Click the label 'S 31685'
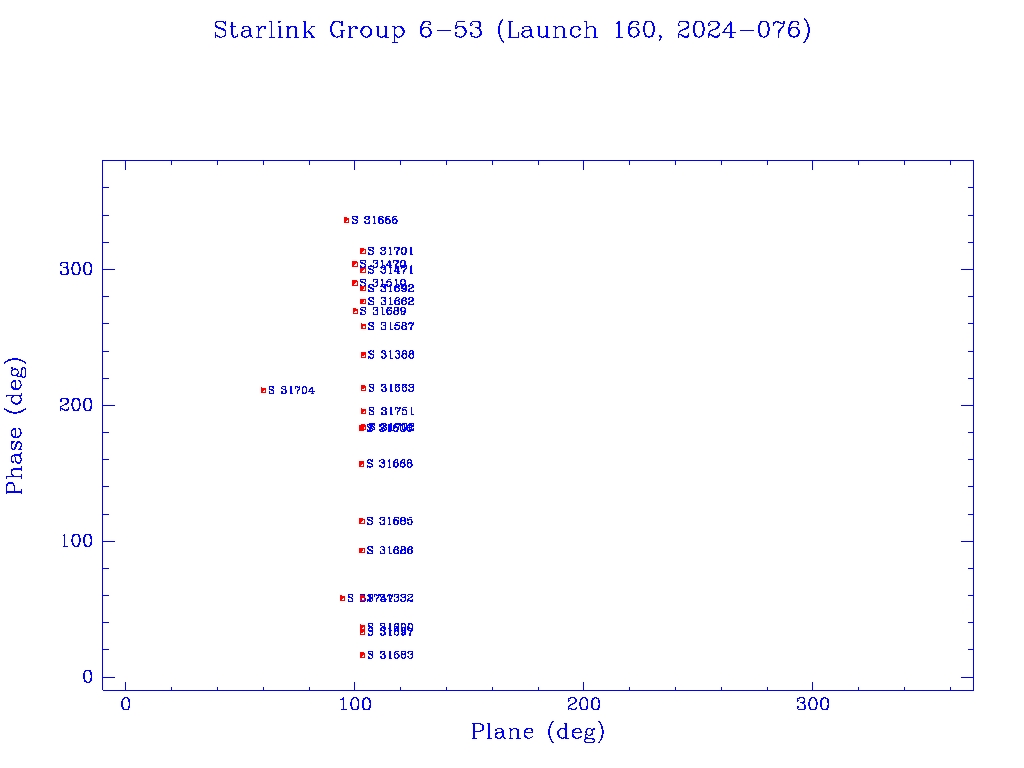The image size is (1024, 768). (x=389, y=521)
